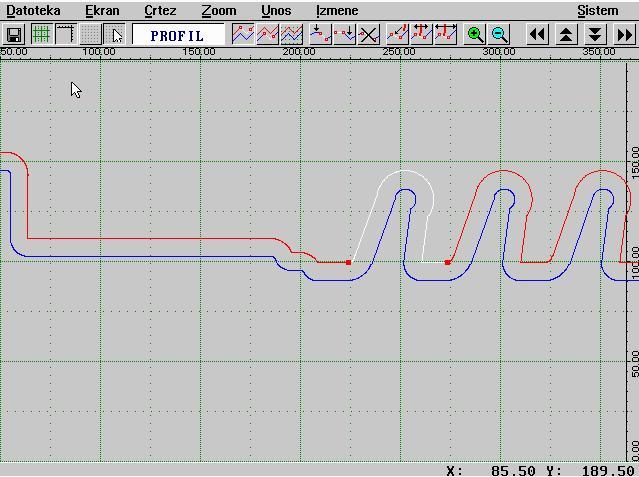639x477 pixels.
Task: Click the horizontal ruler label 100.00
Action: (x=99, y=52)
